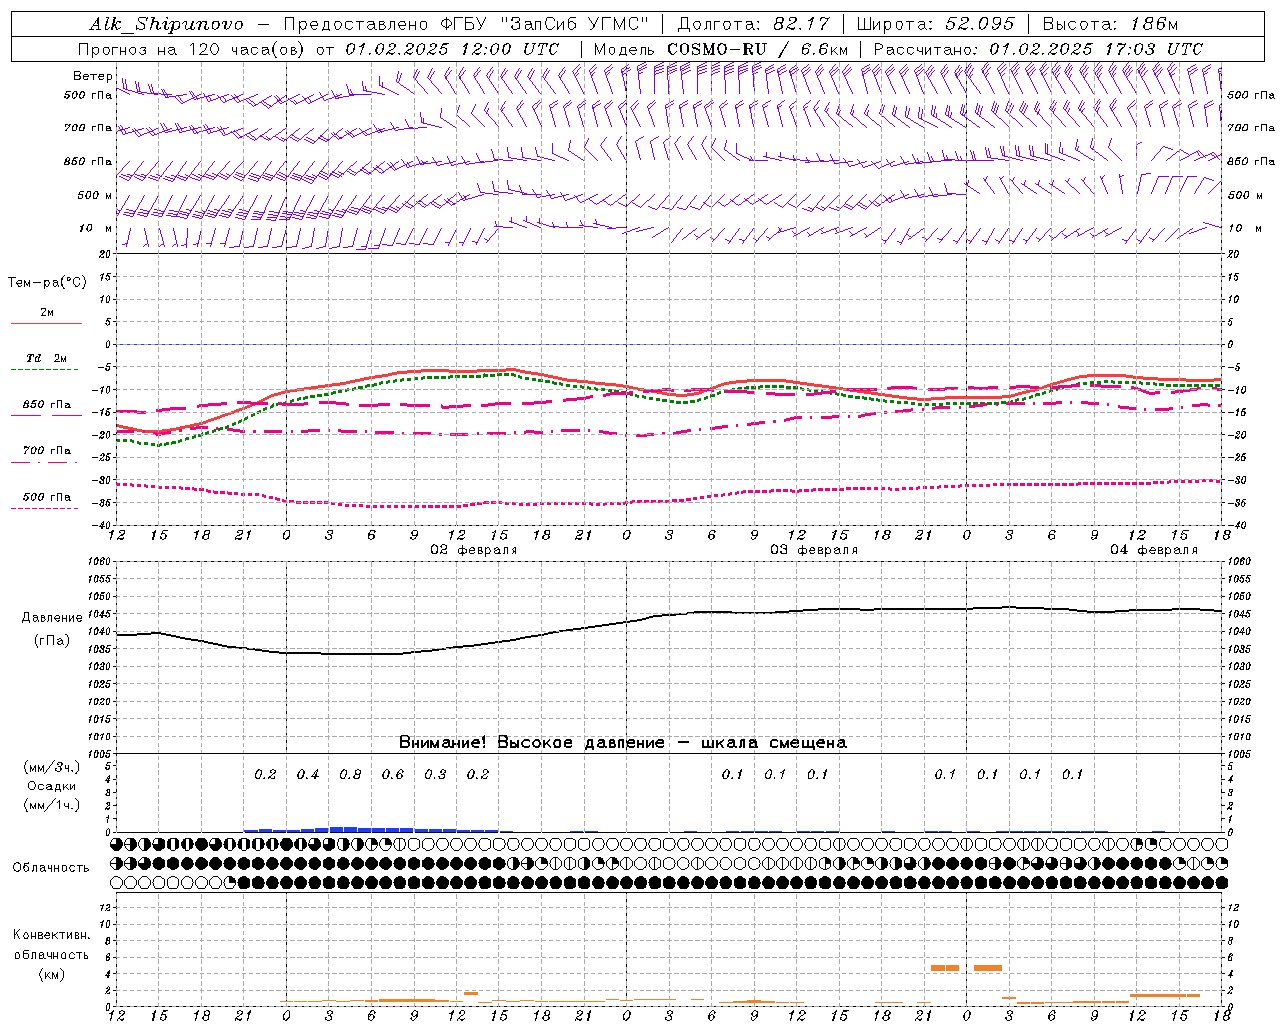1280x1024 pixels.
Task: Click the Облачность cloudiness label
Action: pyautogui.click(x=51, y=868)
